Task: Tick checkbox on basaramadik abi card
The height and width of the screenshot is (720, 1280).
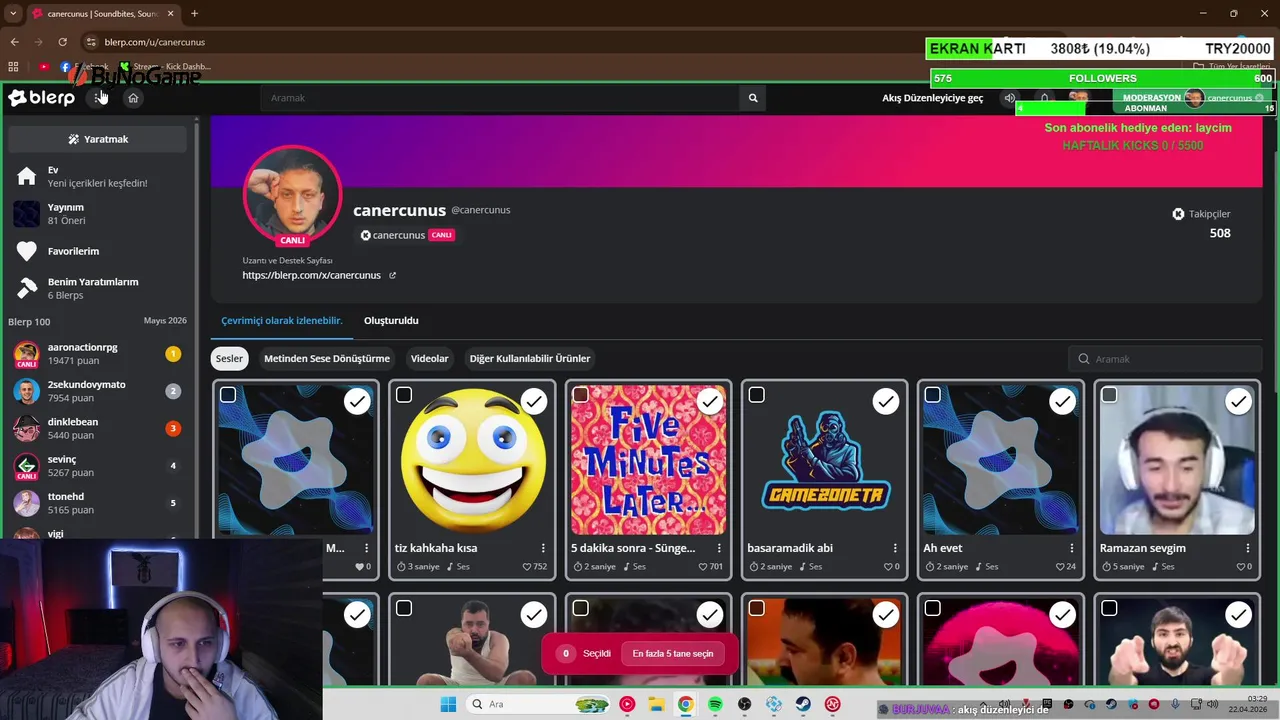Action: coord(756,395)
